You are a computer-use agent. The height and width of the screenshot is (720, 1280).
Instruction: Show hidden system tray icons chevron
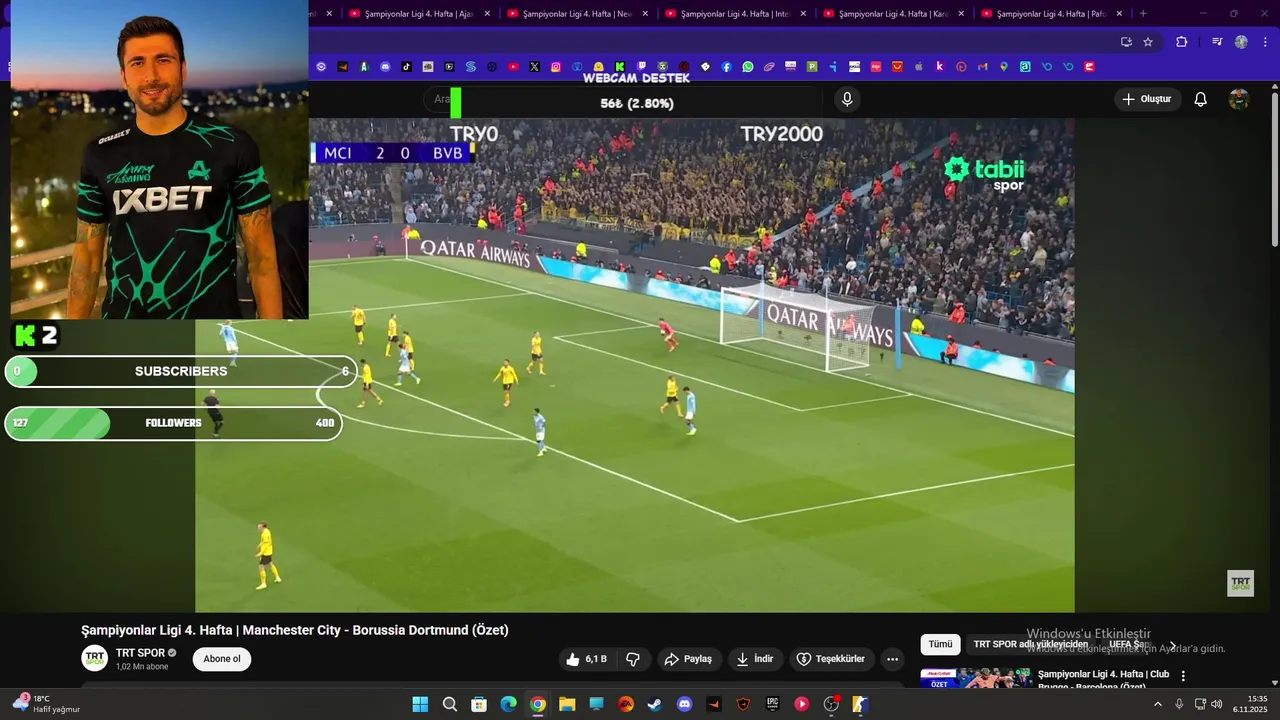[x=1158, y=704]
